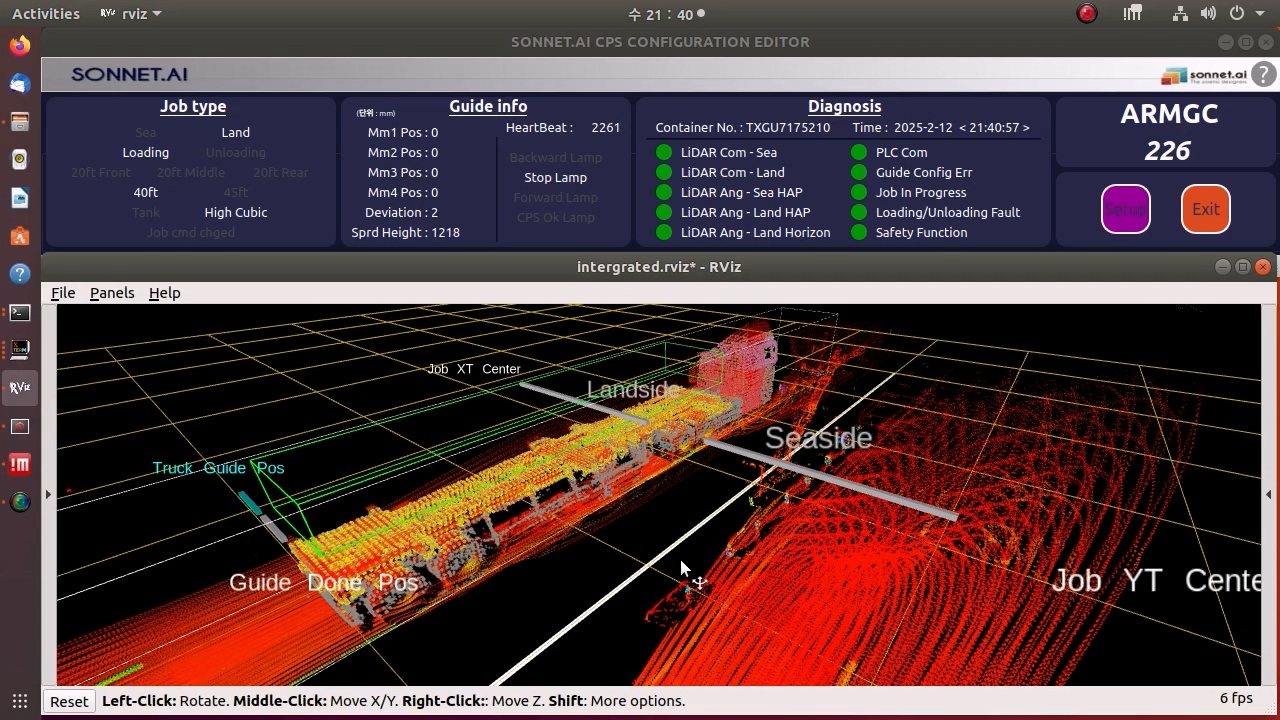The image size is (1280, 720).
Task: Click the red recording indicator in top bar
Action: coord(1087,14)
